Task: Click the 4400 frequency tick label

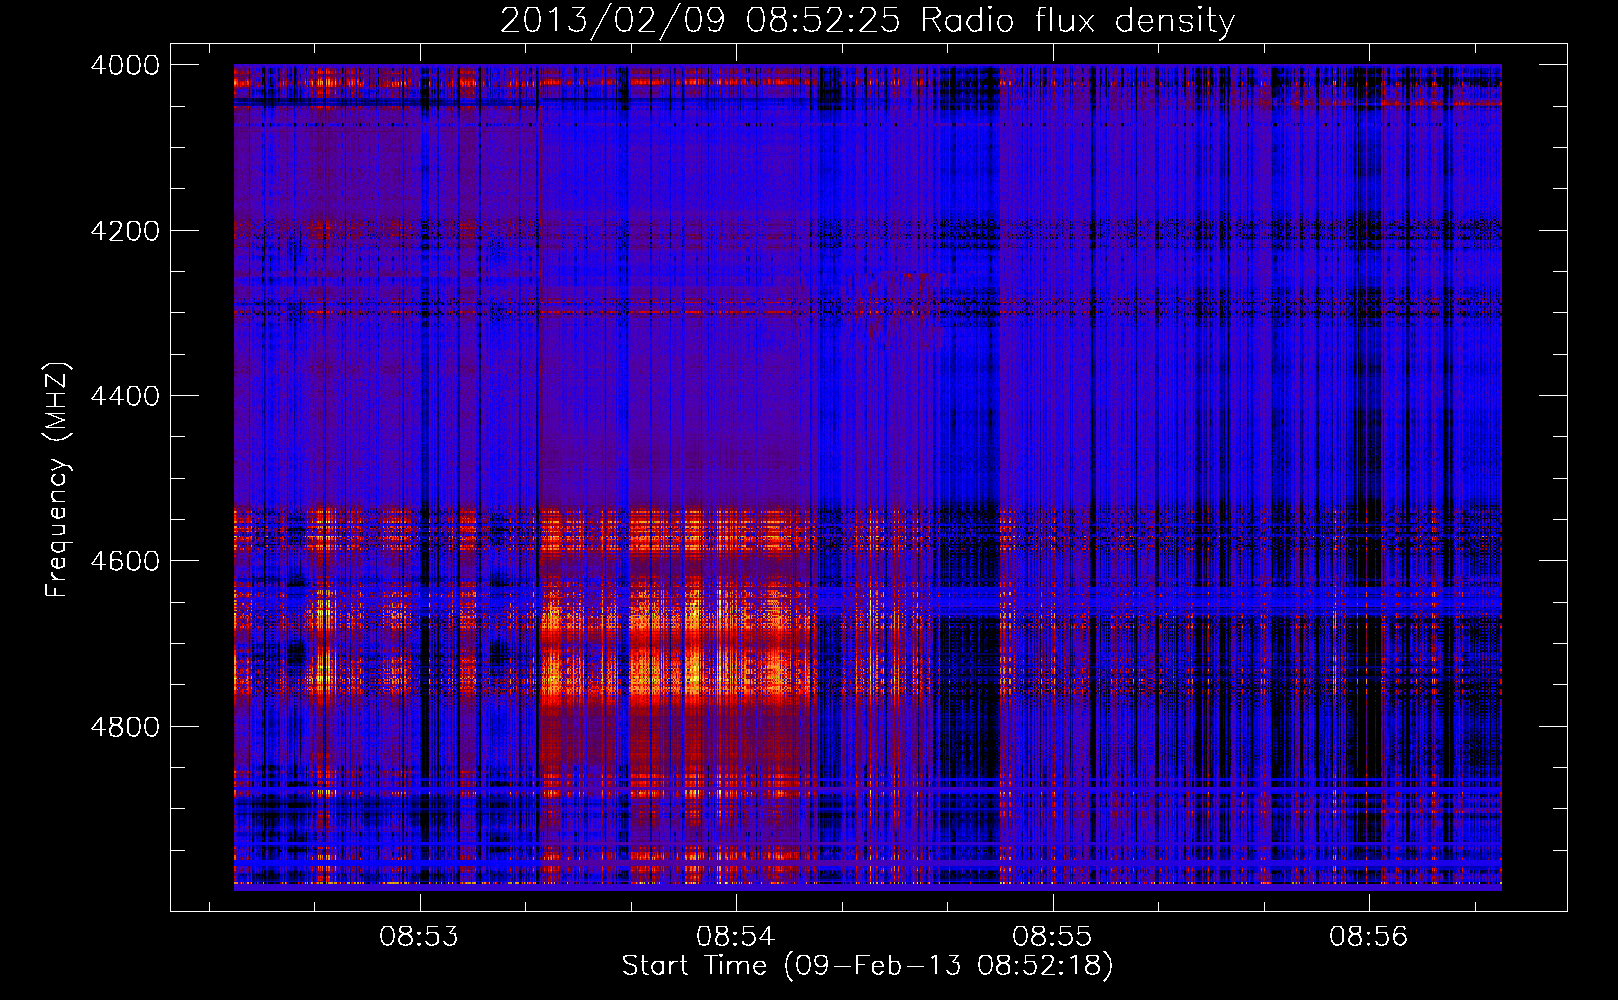Action: coord(125,396)
